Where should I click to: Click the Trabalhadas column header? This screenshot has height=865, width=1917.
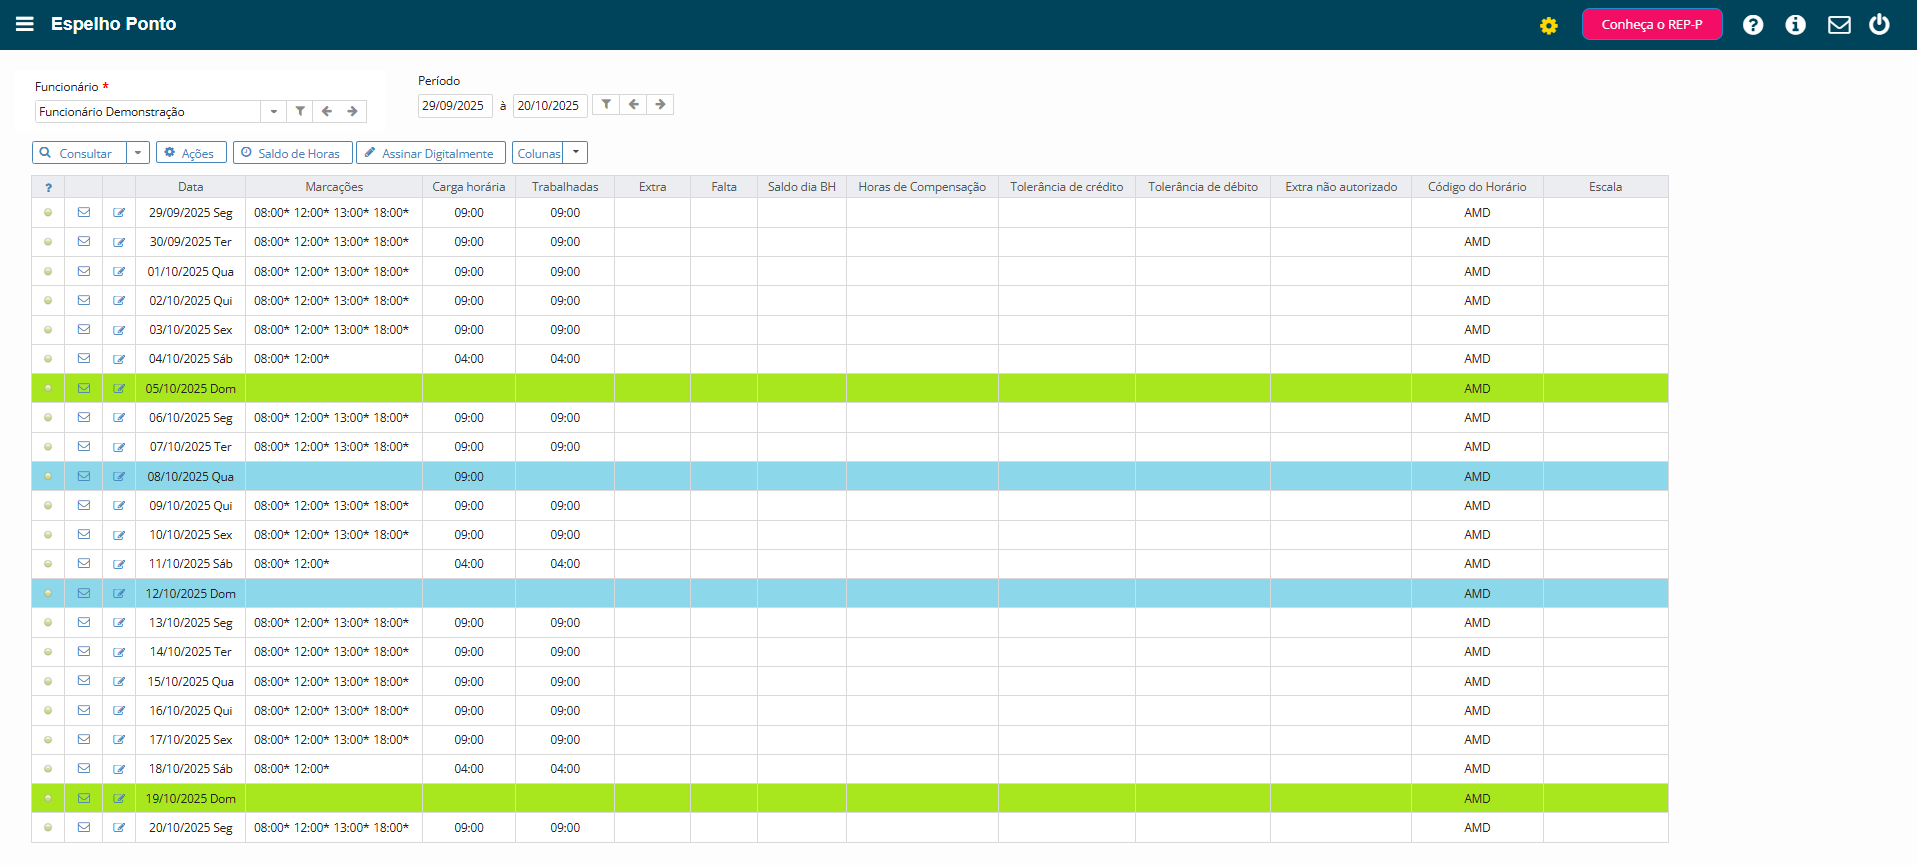tap(565, 187)
